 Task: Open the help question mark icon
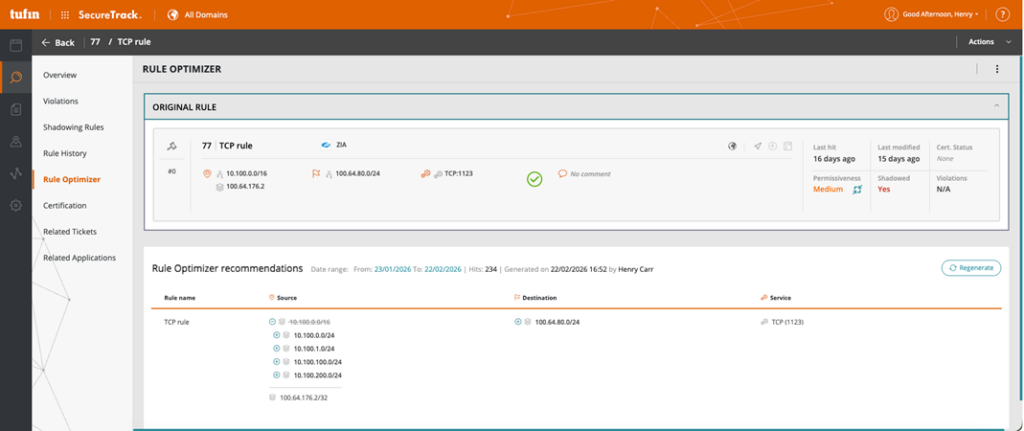(1002, 14)
